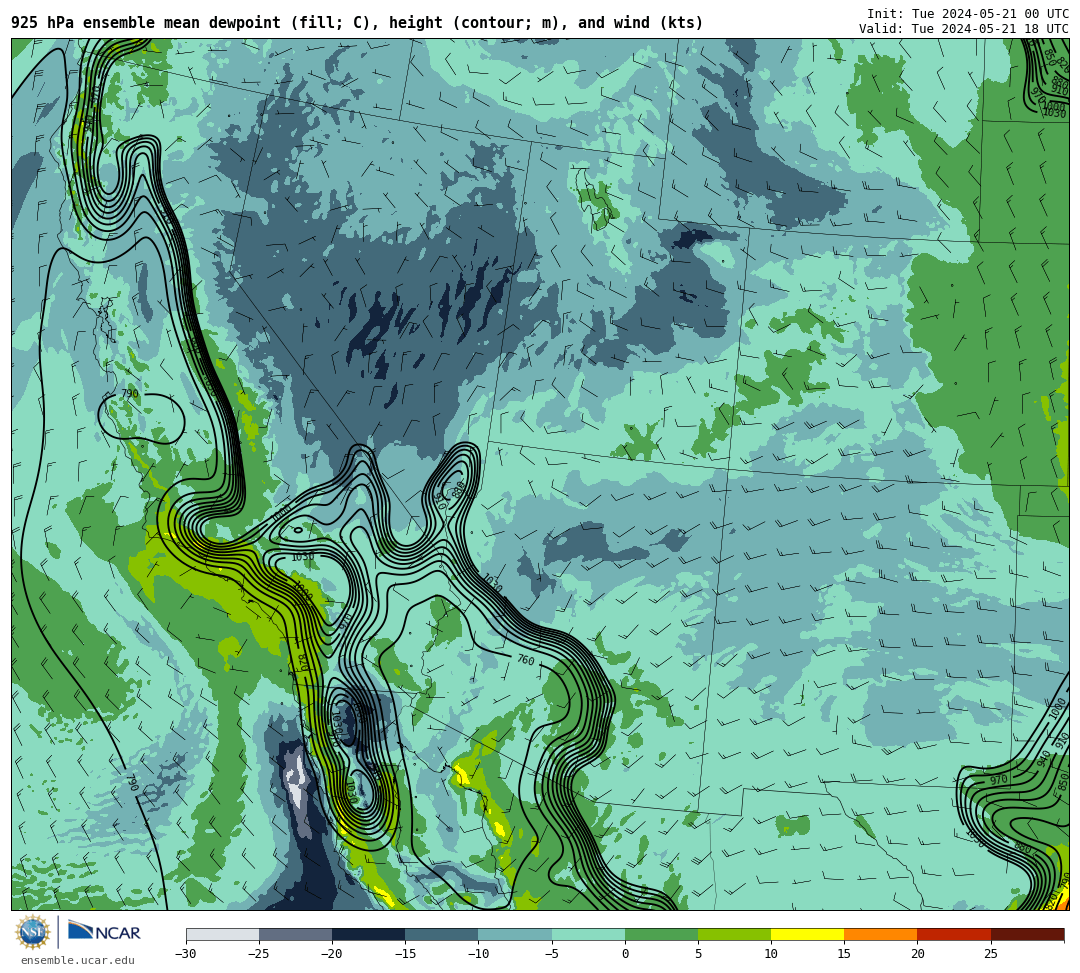Image resolution: width=1080 pixels, height=973 pixels.
Task: Select the -30 to -25 pale gray swatch
Action: pyautogui.click(x=222, y=934)
